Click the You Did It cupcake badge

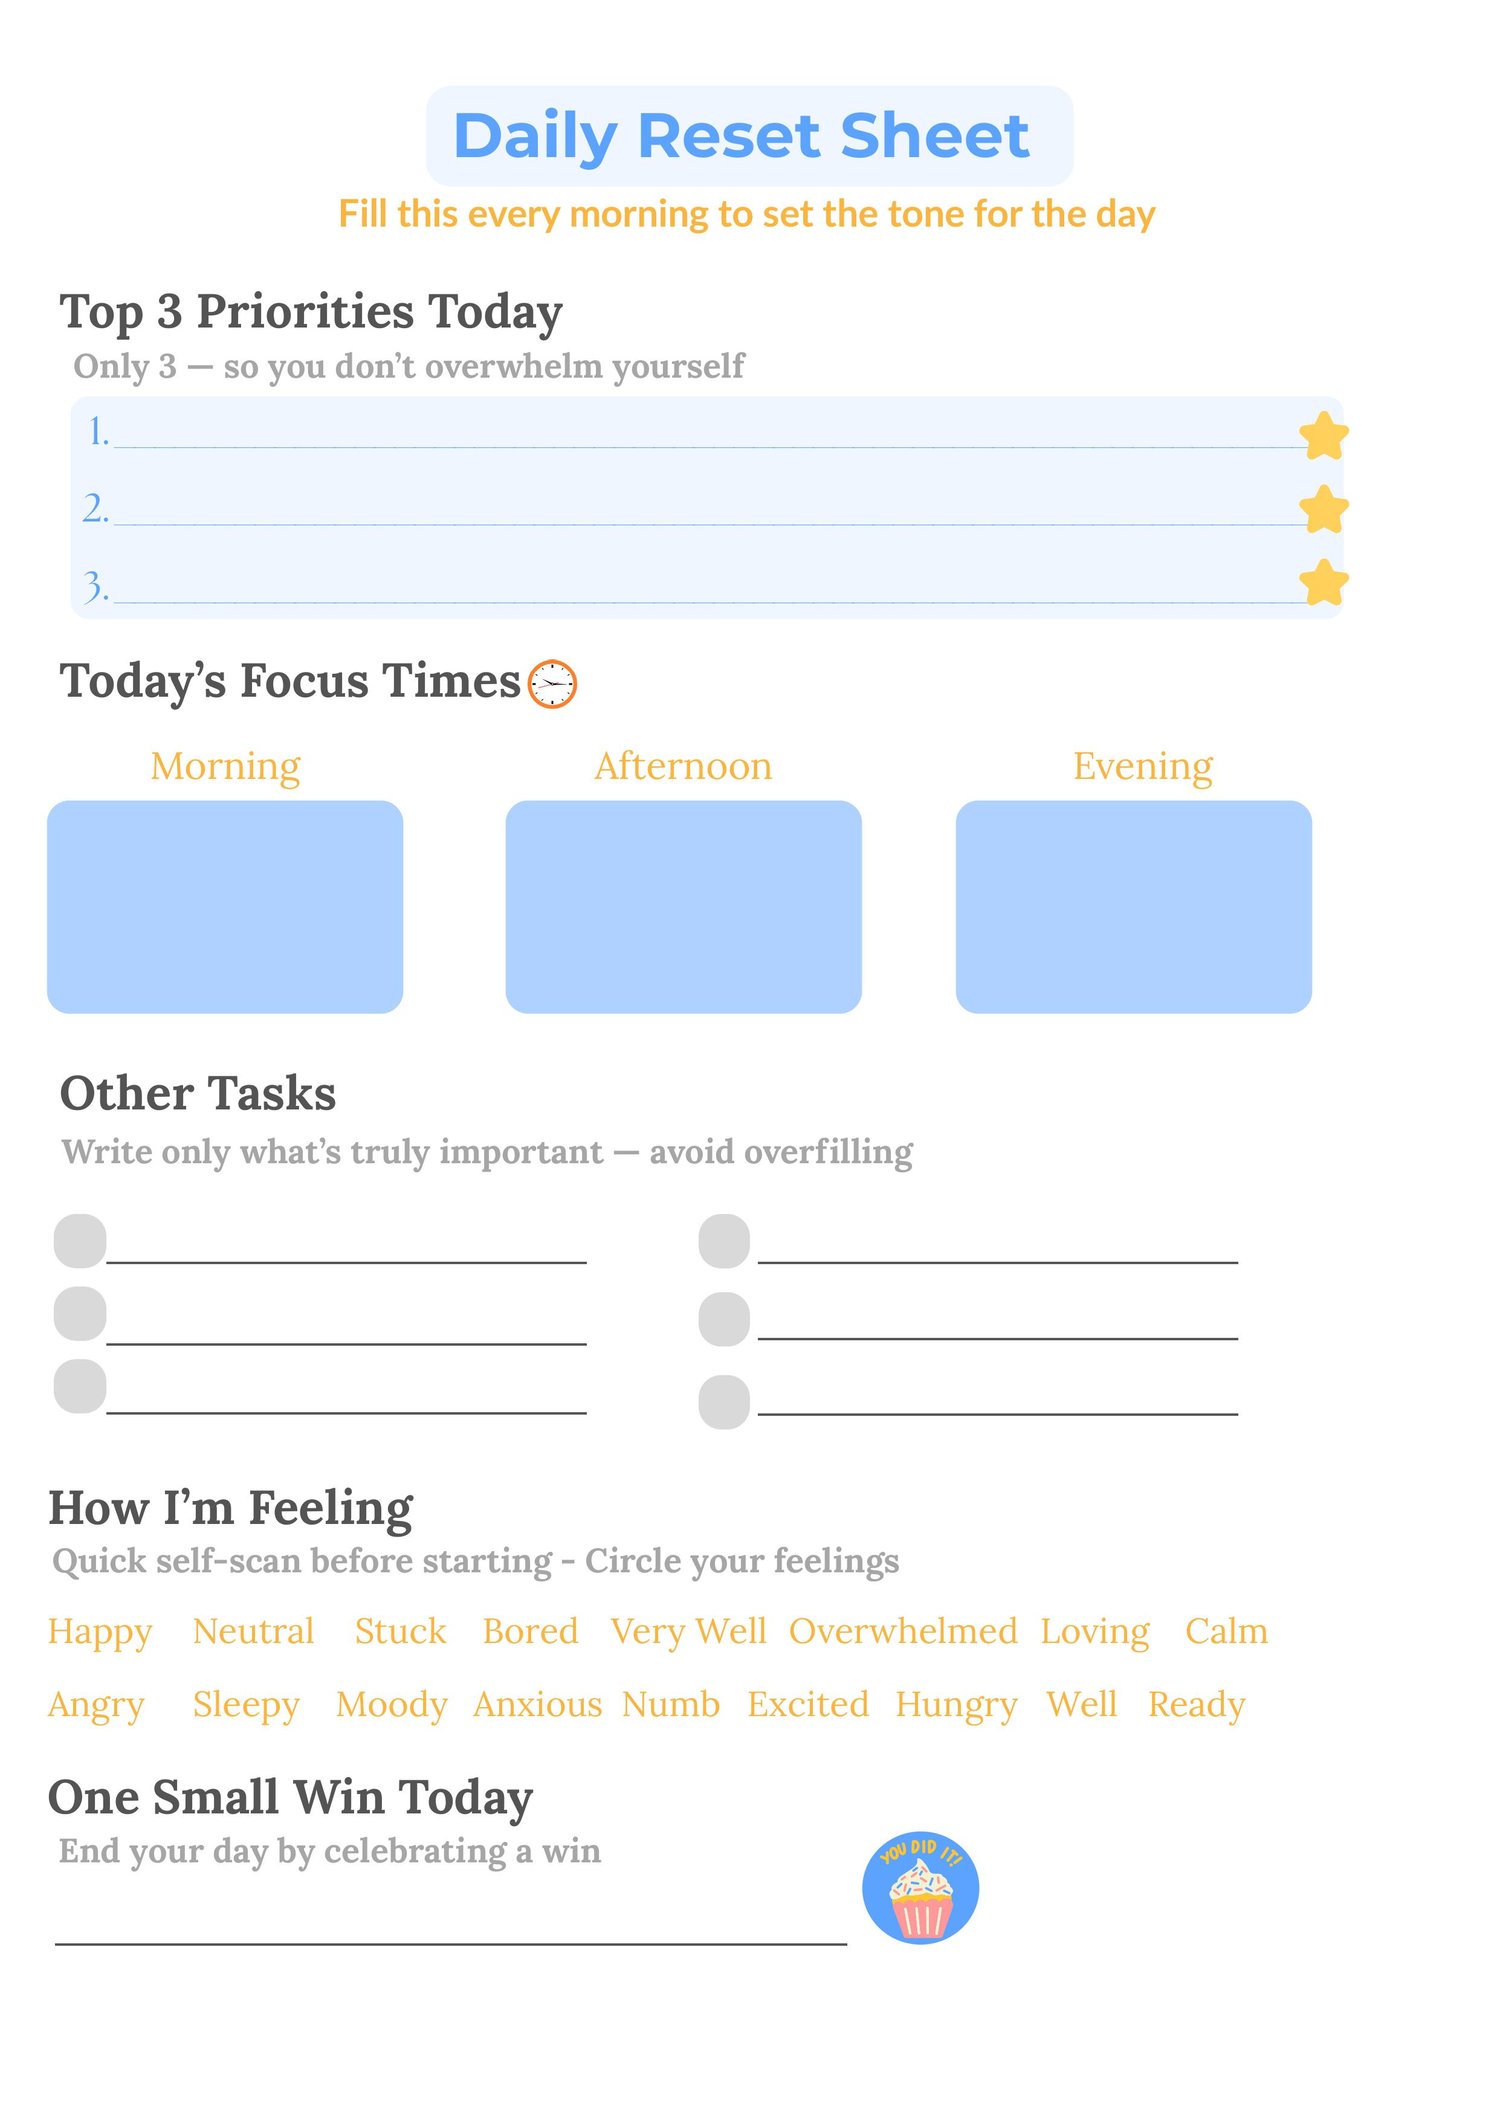point(920,1888)
